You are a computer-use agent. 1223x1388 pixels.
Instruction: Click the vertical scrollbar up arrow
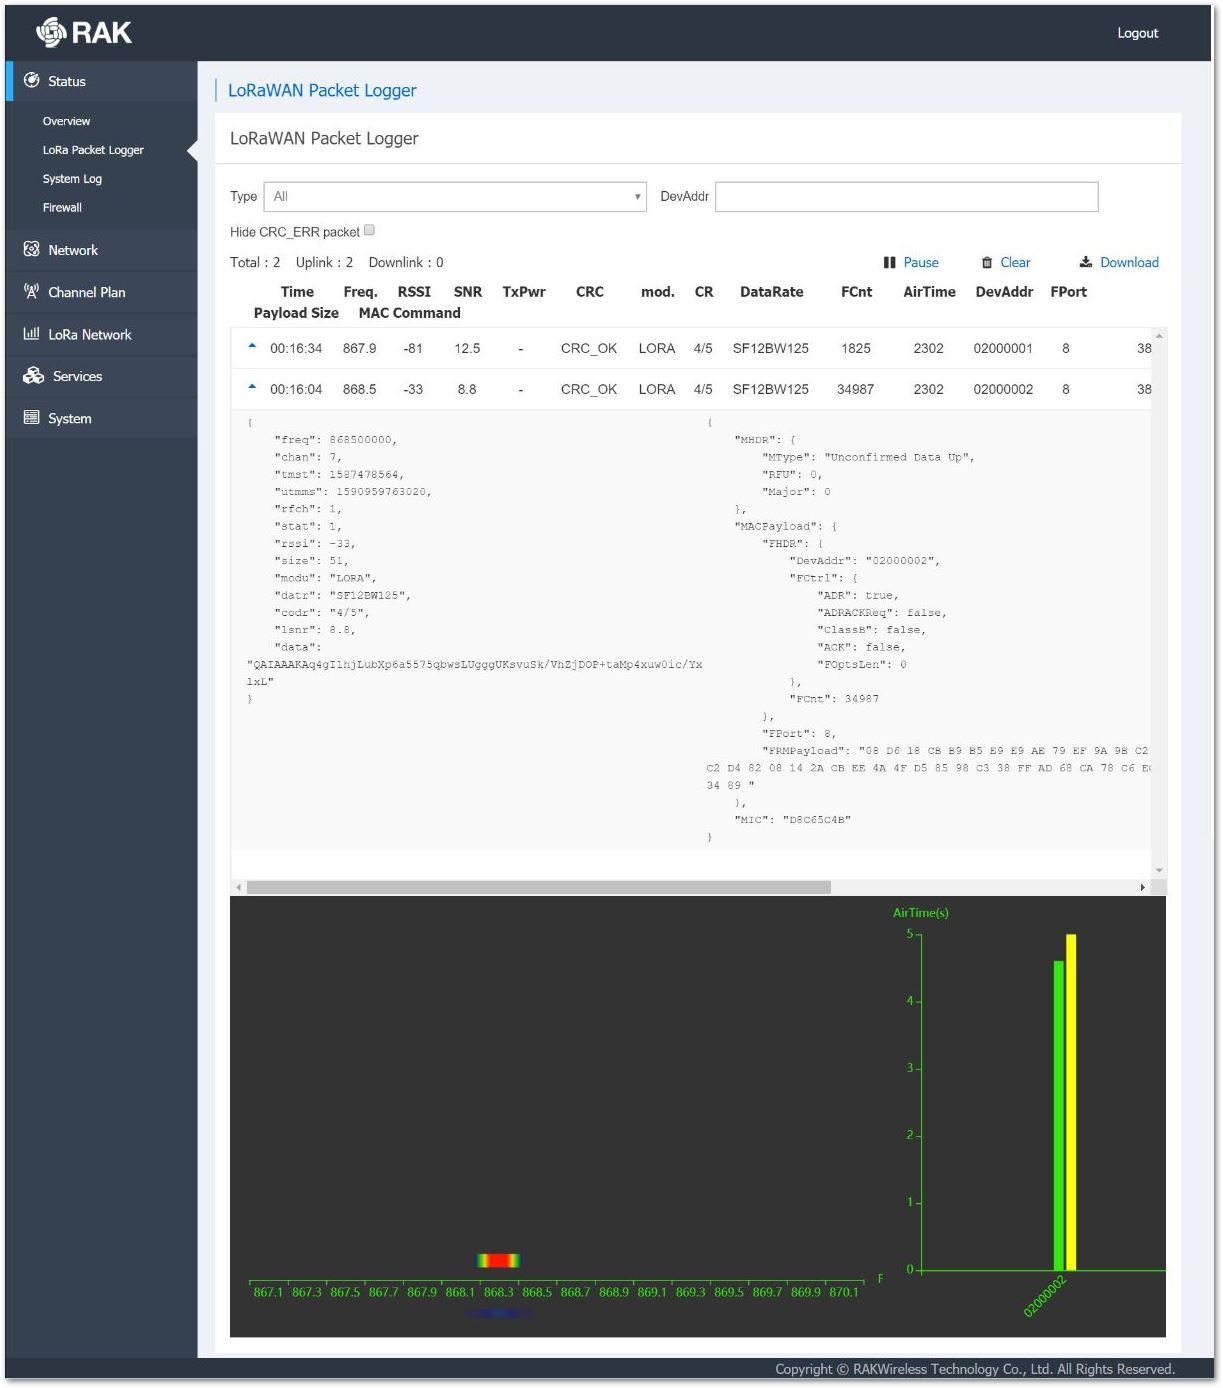point(1159,335)
